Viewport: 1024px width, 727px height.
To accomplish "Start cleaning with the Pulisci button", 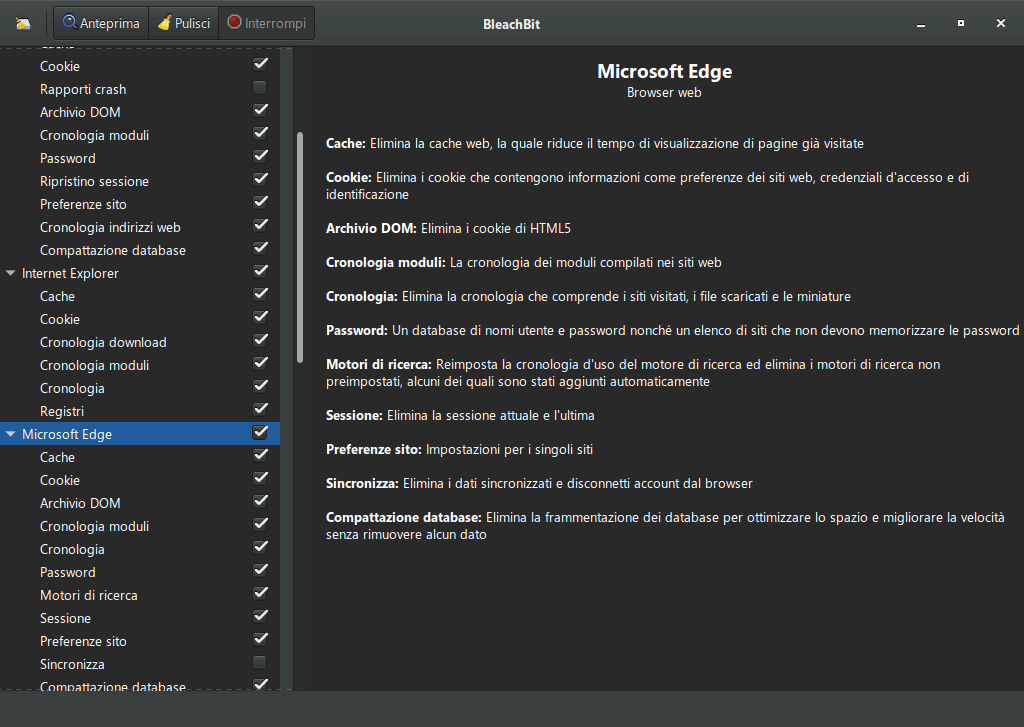I will pyautogui.click(x=184, y=24).
